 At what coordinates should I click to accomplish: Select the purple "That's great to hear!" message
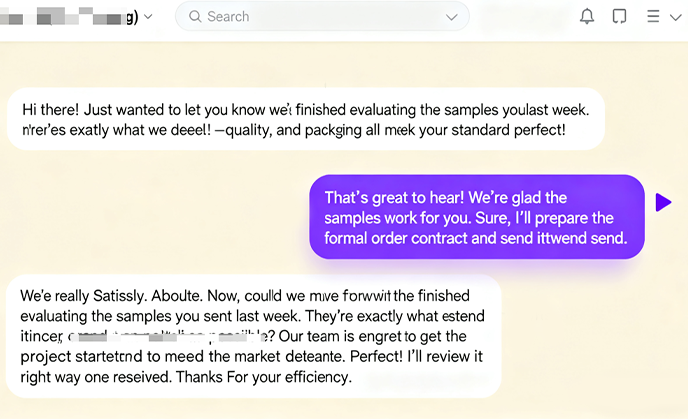point(477,217)
